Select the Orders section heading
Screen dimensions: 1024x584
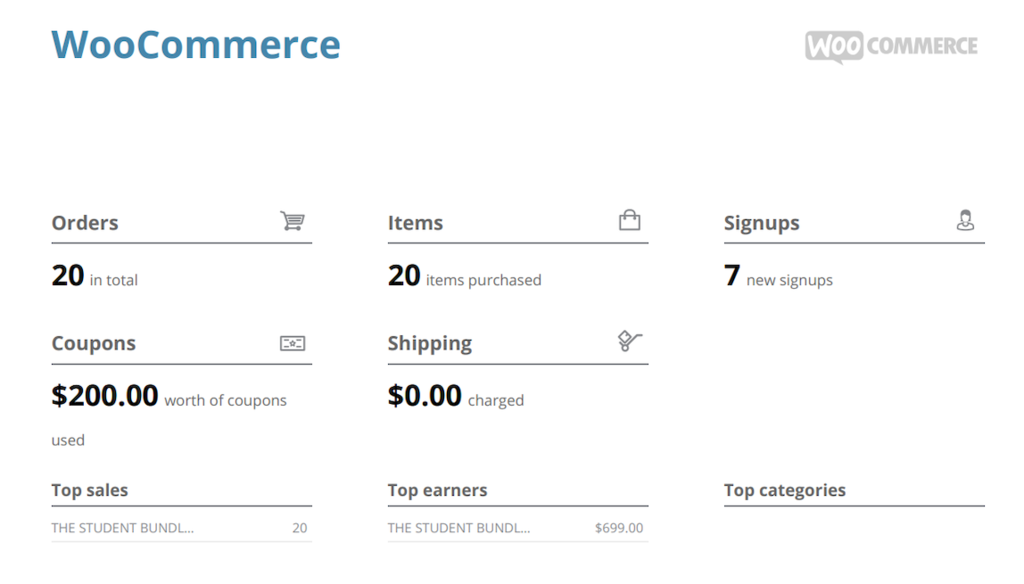pyautogui.click(x=85, y=223)
